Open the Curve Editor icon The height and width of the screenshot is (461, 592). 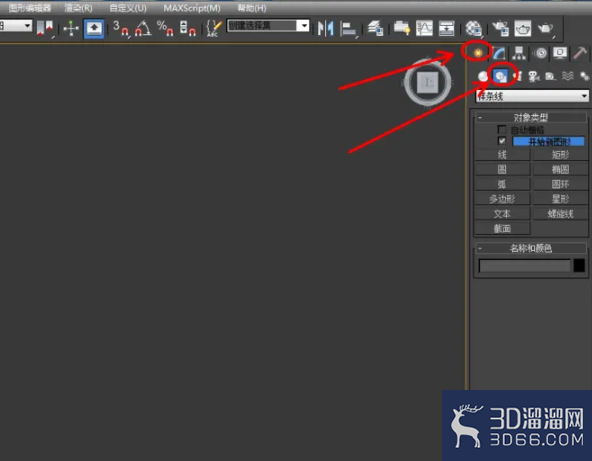coord(424,28)
